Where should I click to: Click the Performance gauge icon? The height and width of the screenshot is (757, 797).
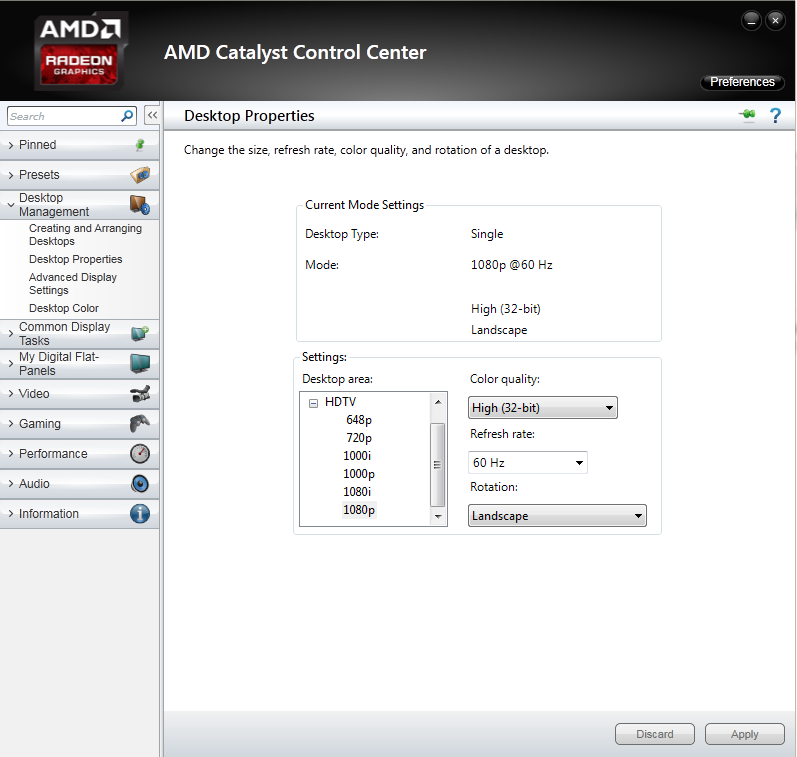point(140,453)
